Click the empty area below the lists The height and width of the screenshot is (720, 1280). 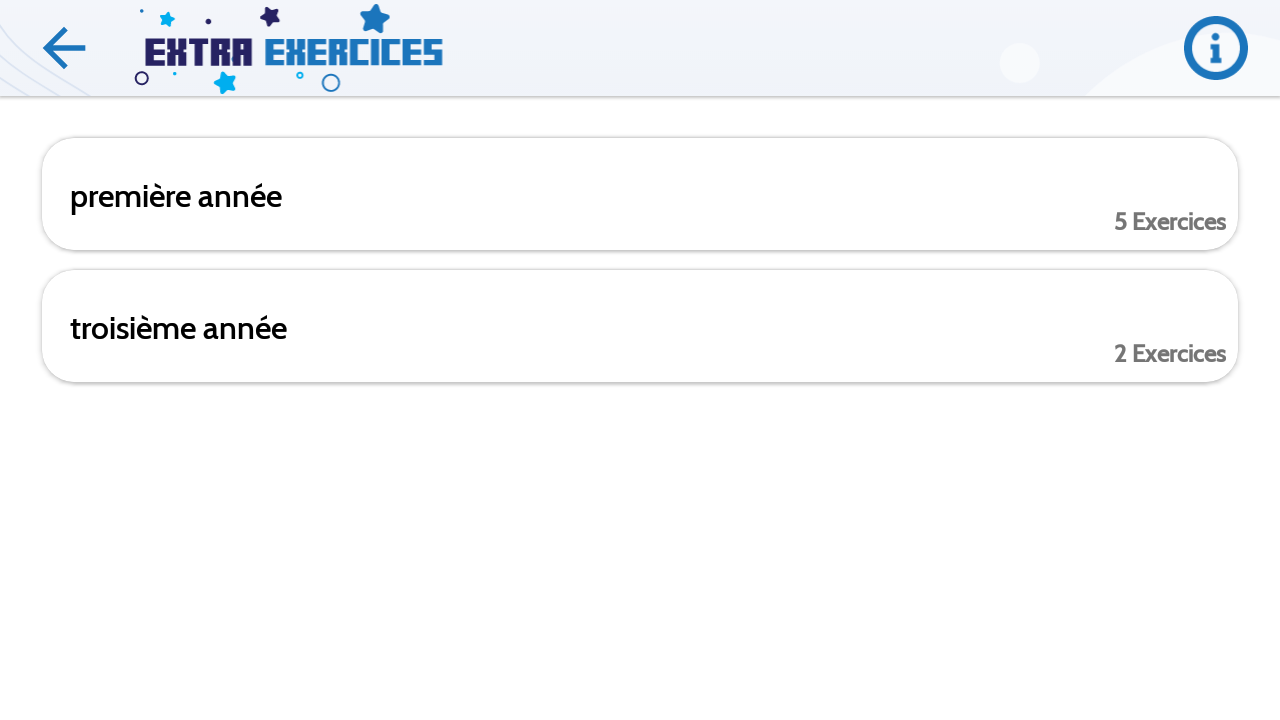[640, 550]
